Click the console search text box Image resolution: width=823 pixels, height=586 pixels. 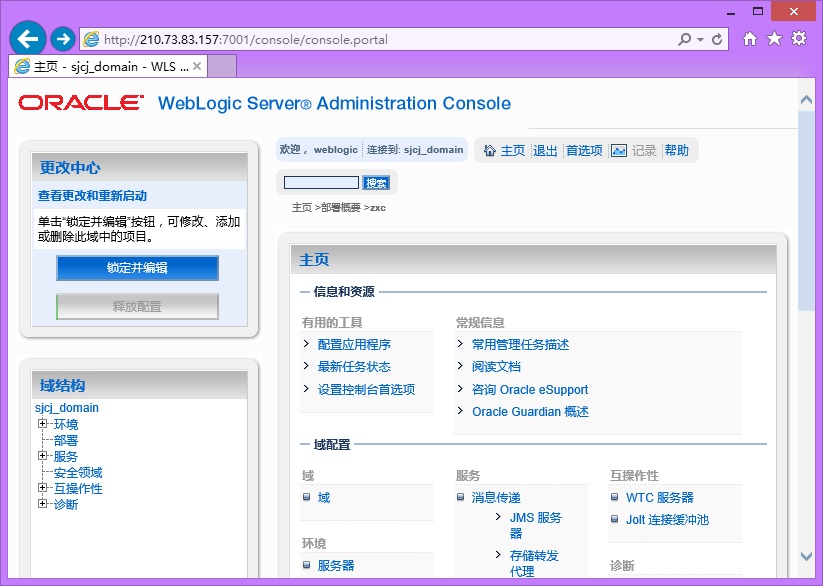[x=321, y=182]
